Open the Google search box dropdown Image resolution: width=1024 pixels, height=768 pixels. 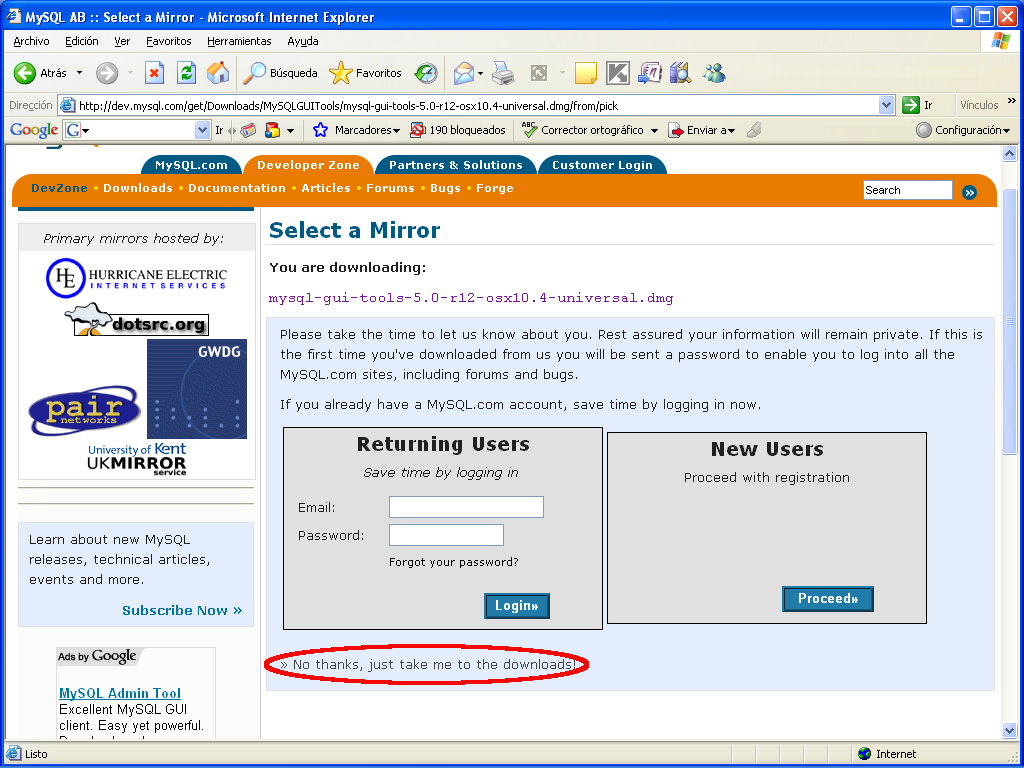coord(202,131)
